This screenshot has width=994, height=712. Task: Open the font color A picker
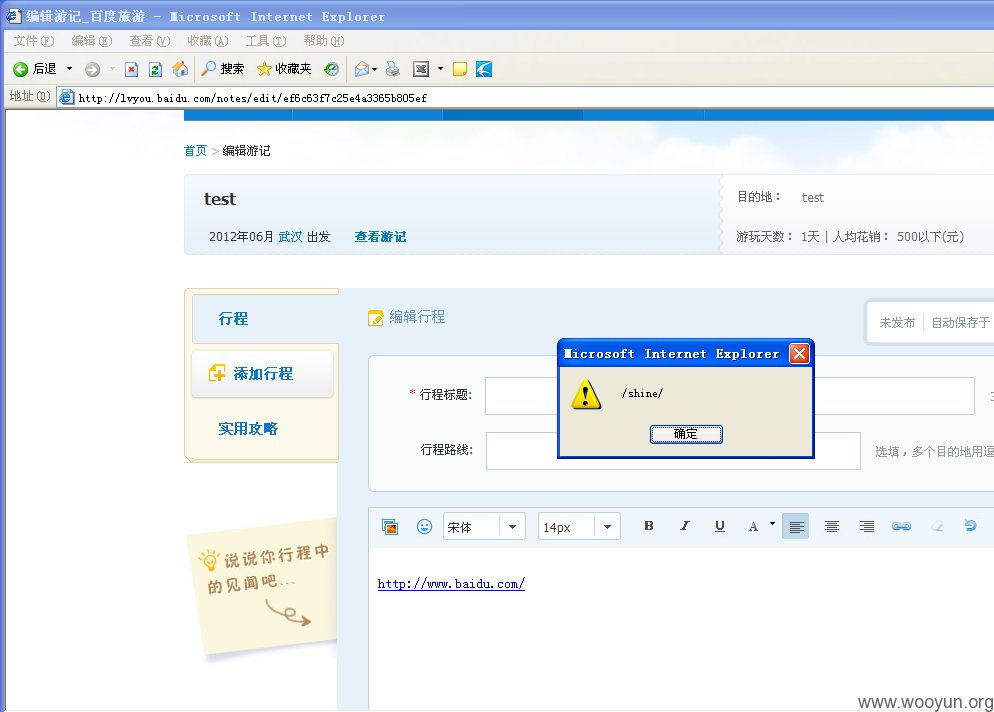click(753, 526)
